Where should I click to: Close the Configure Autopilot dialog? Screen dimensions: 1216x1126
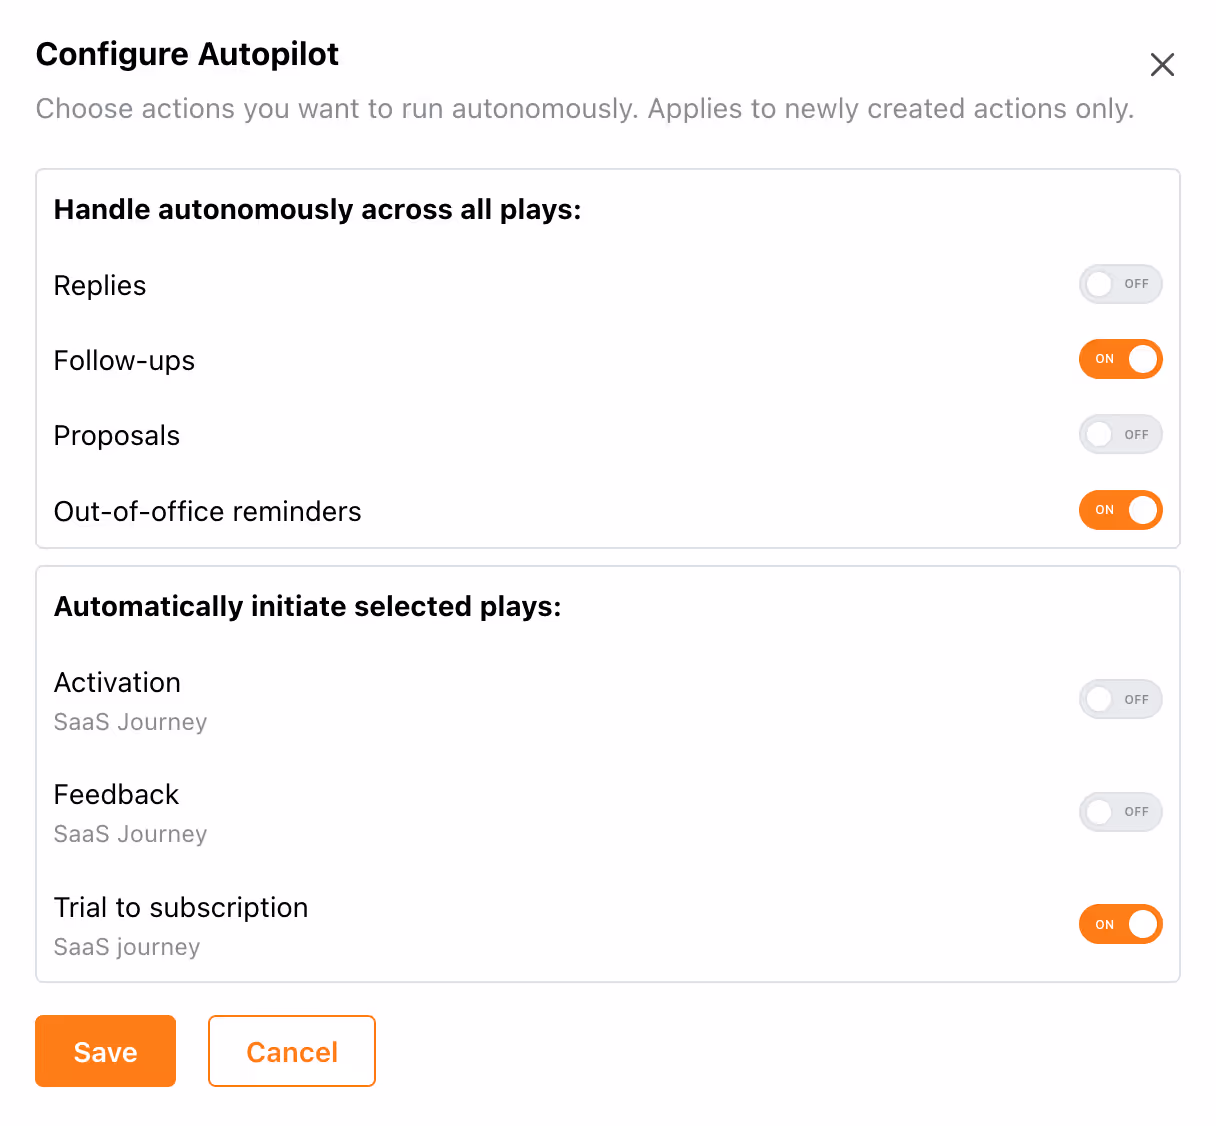[1162, 65]
